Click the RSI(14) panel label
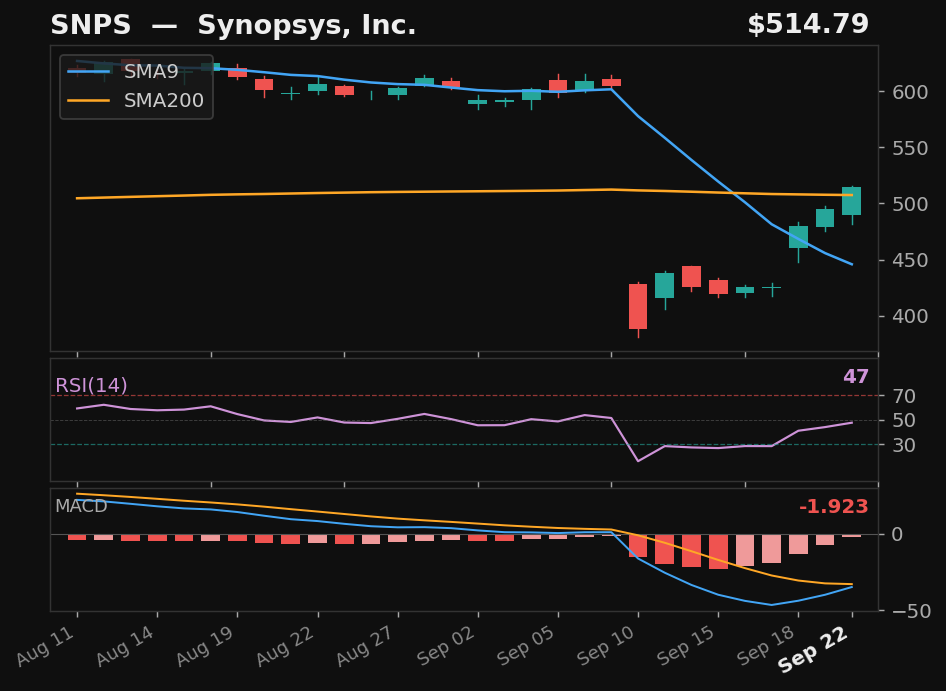This screenshot has height=691, width=946. [91, 385]
